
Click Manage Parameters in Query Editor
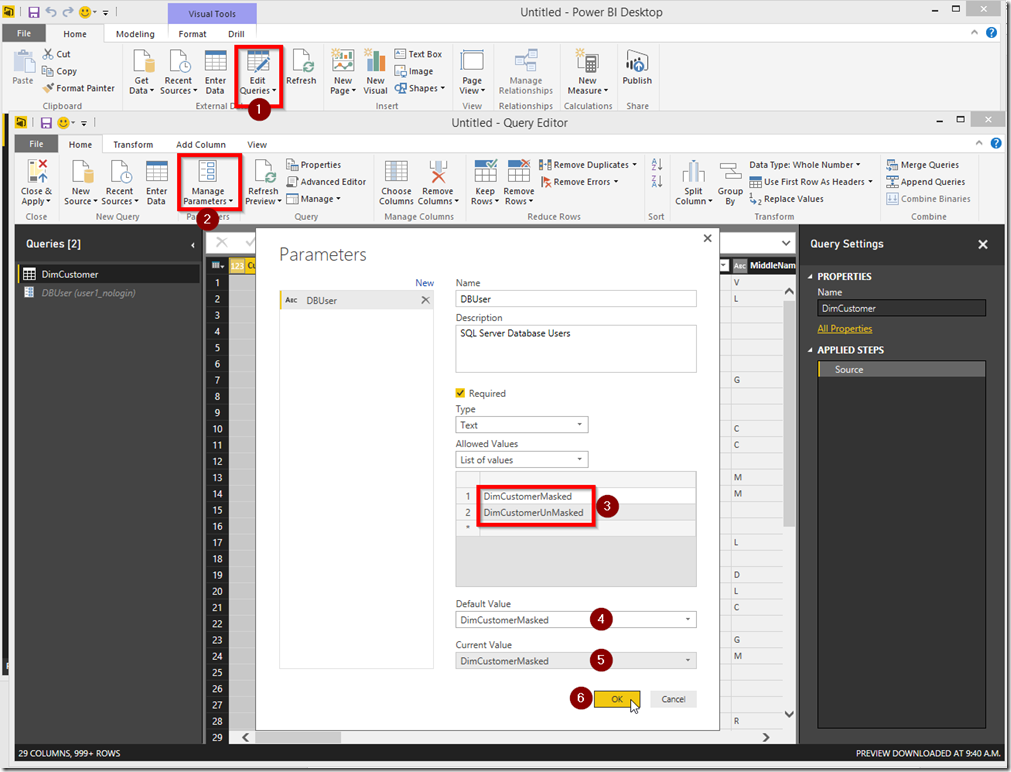coord(208,183)
